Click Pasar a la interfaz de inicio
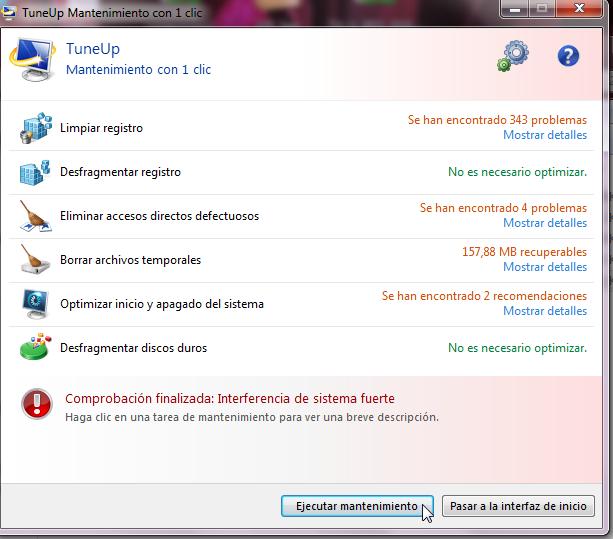Screen dimensions: 613x539 point(518,506)
